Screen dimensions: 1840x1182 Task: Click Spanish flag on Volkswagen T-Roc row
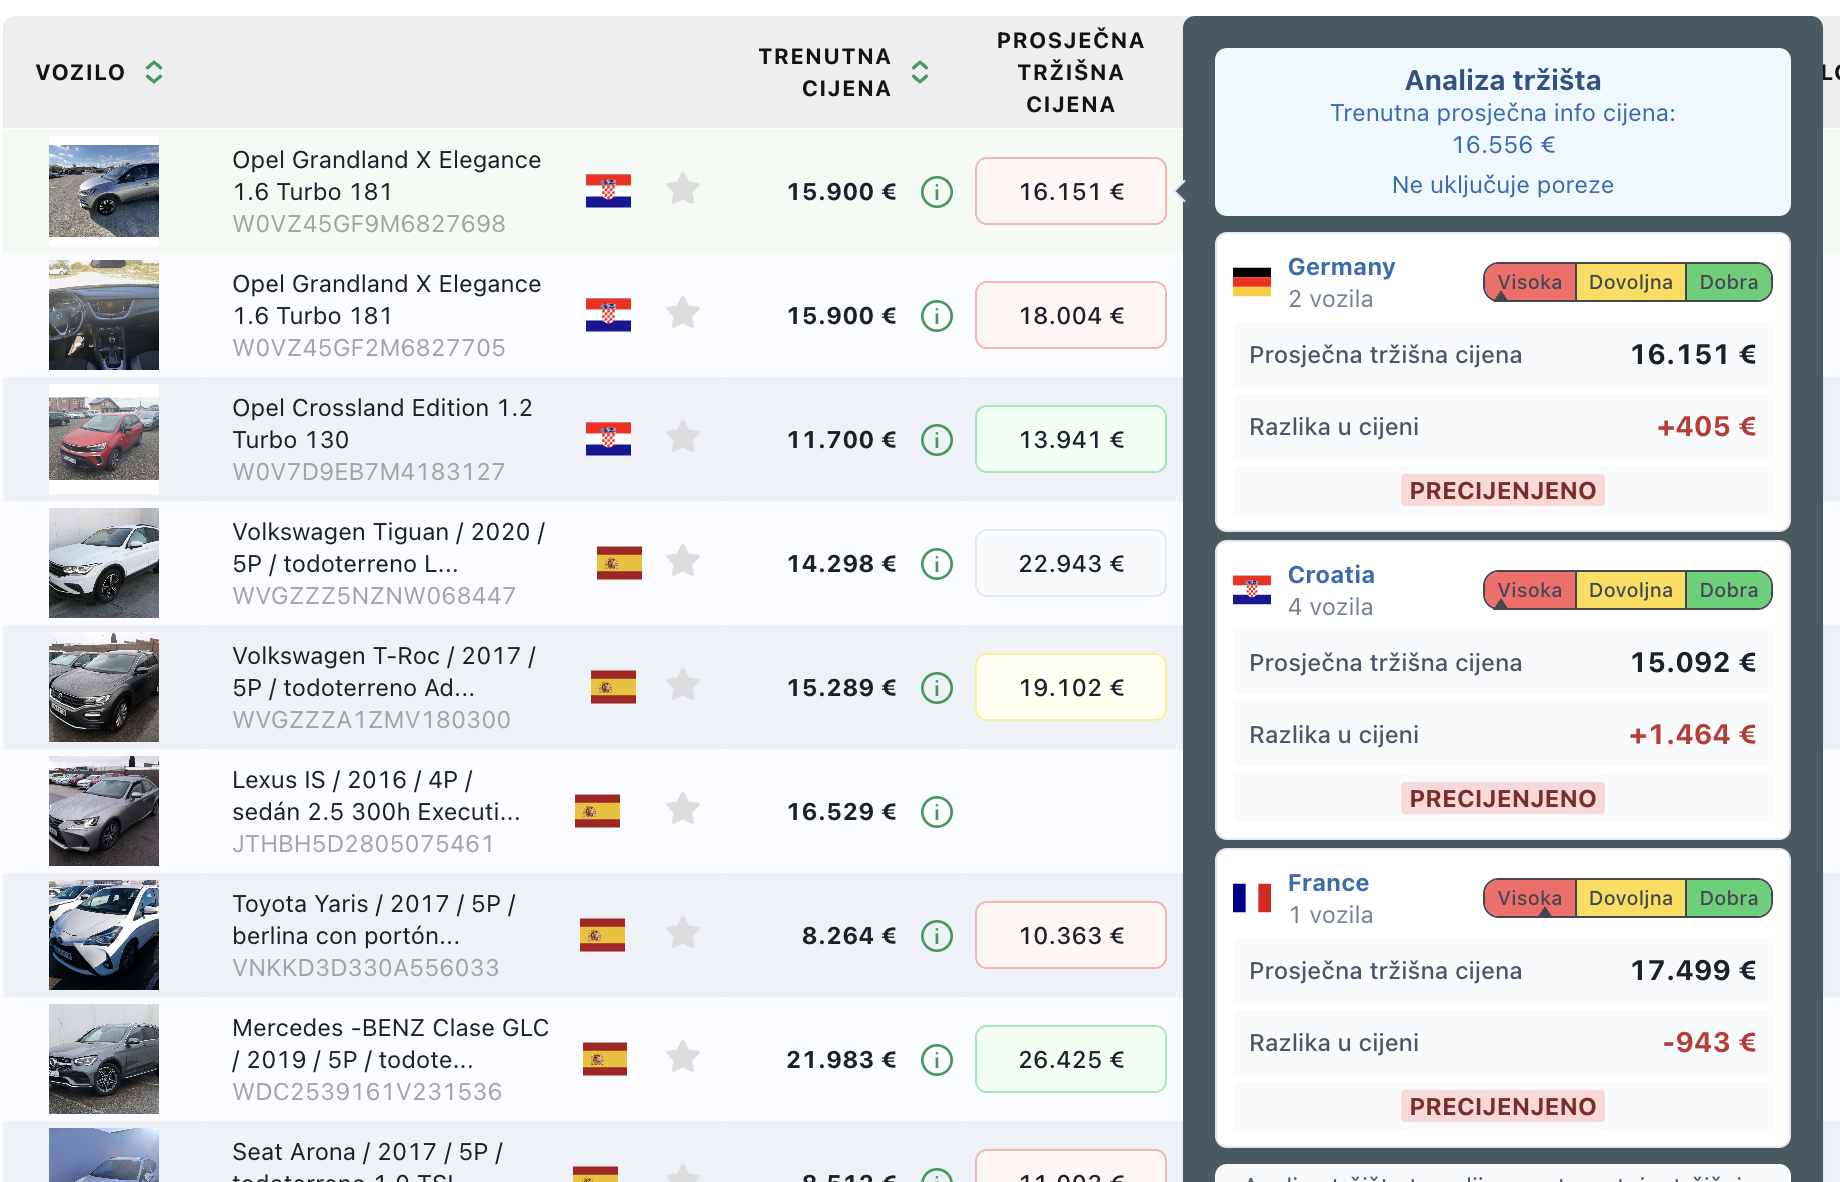(613, 687)
